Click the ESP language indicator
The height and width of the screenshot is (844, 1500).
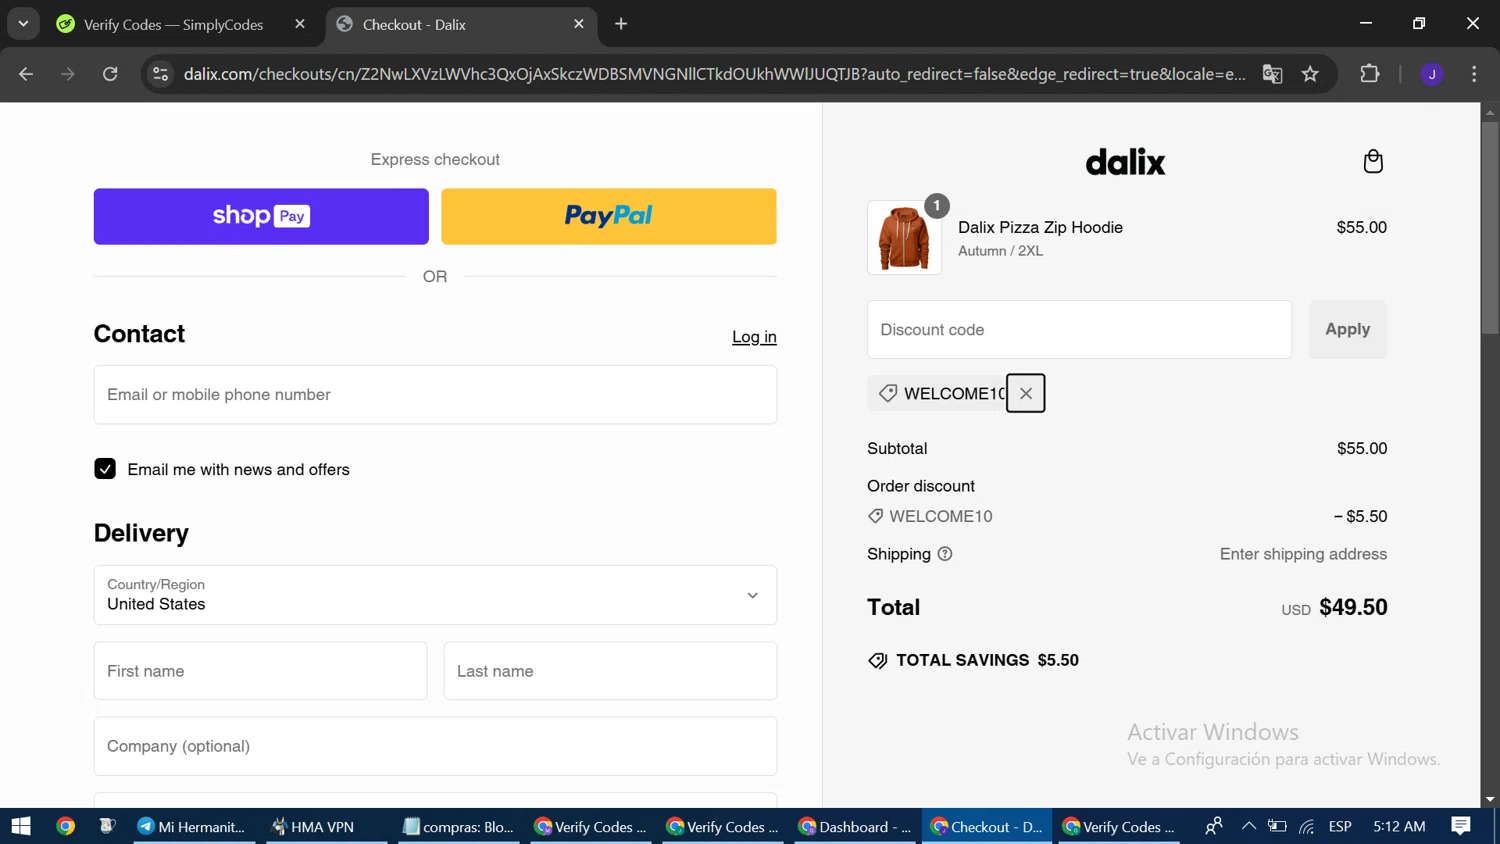[x=1340, y=826]
